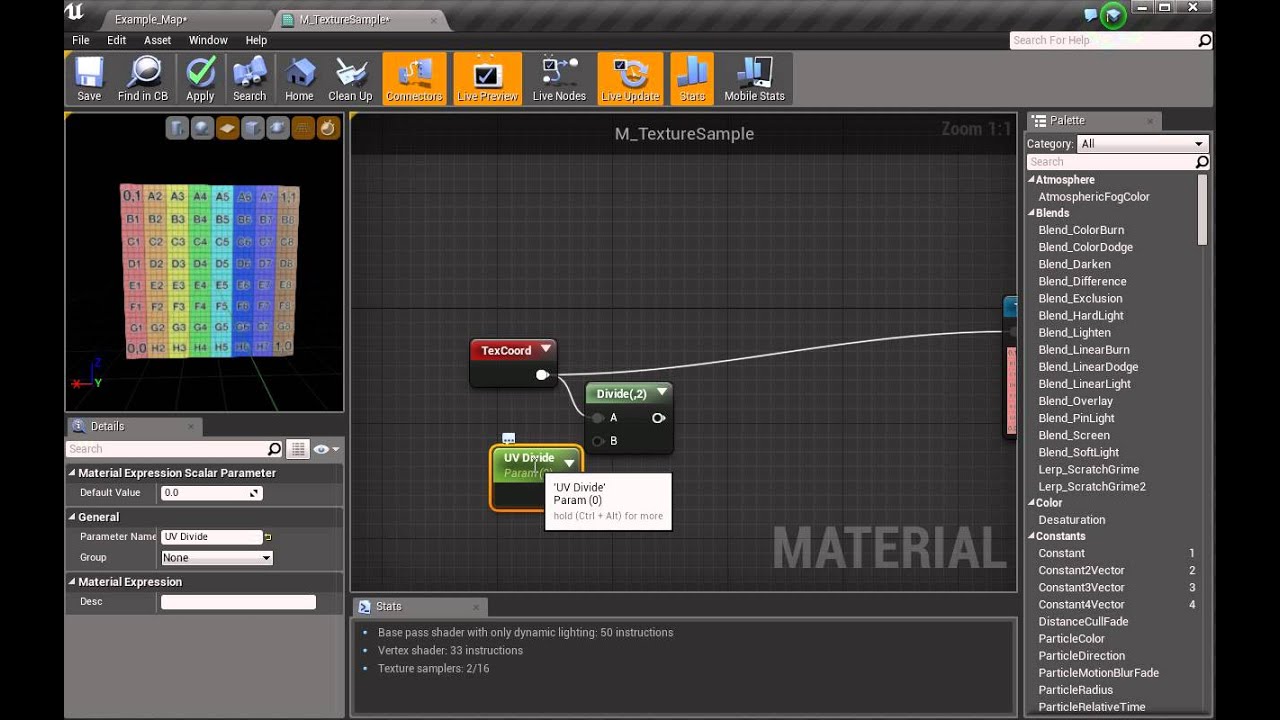Screen dimensions: 1280x720
Task: Click the Search For Help field
Action: pos(1103,40)
